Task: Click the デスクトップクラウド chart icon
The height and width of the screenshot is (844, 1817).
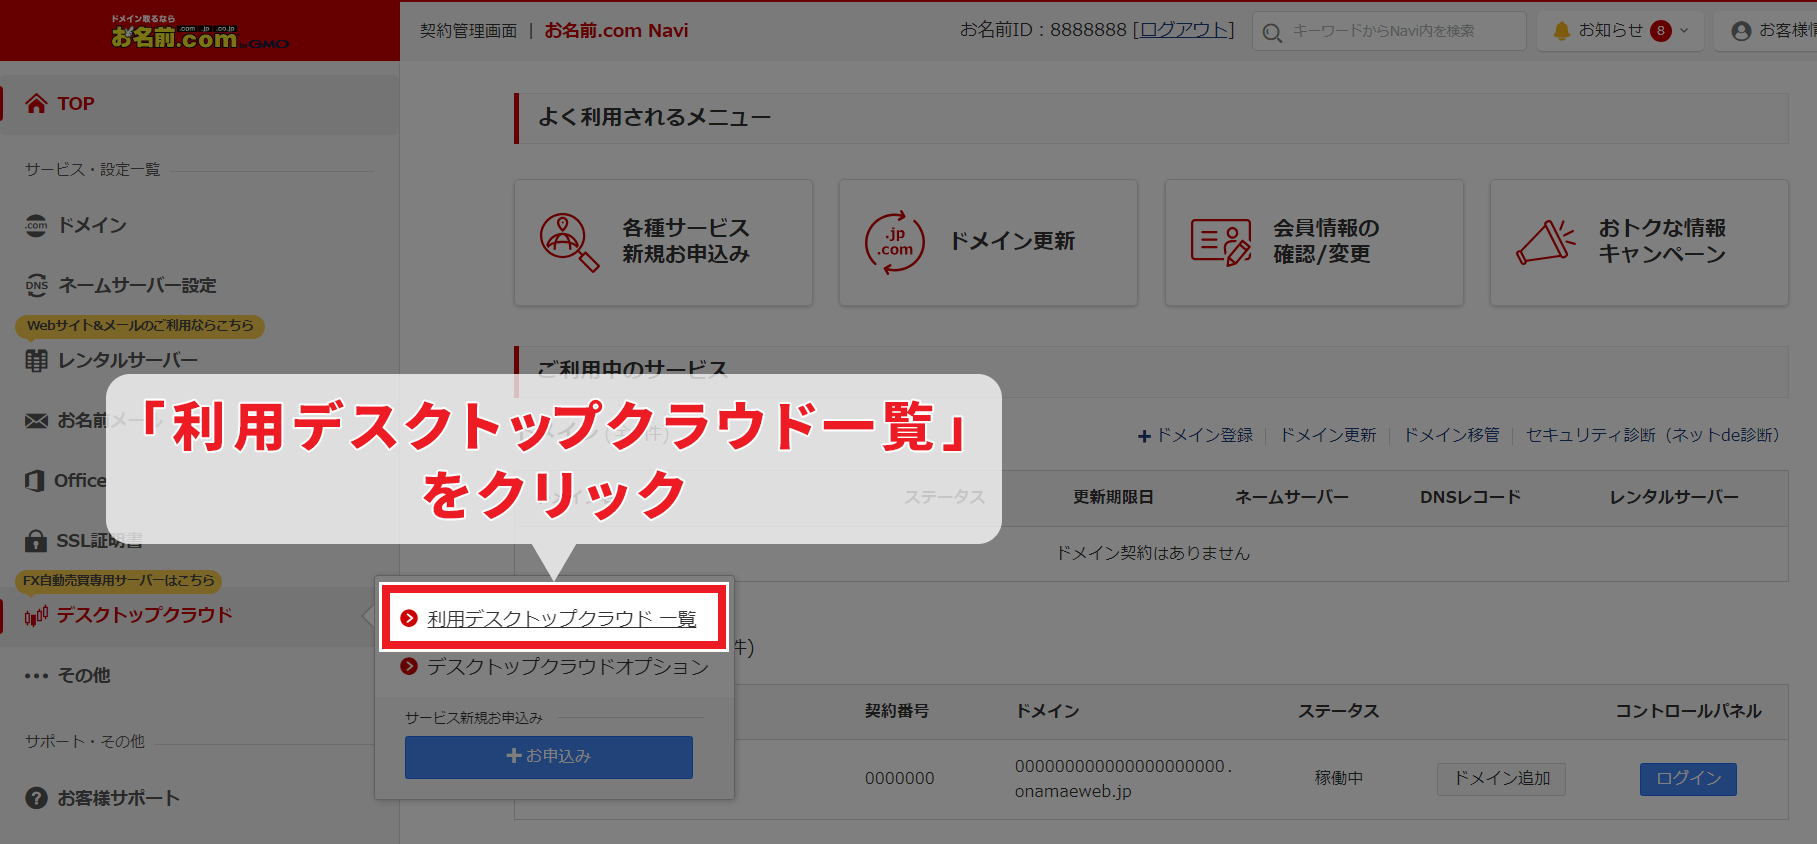Action: (37, 616)
